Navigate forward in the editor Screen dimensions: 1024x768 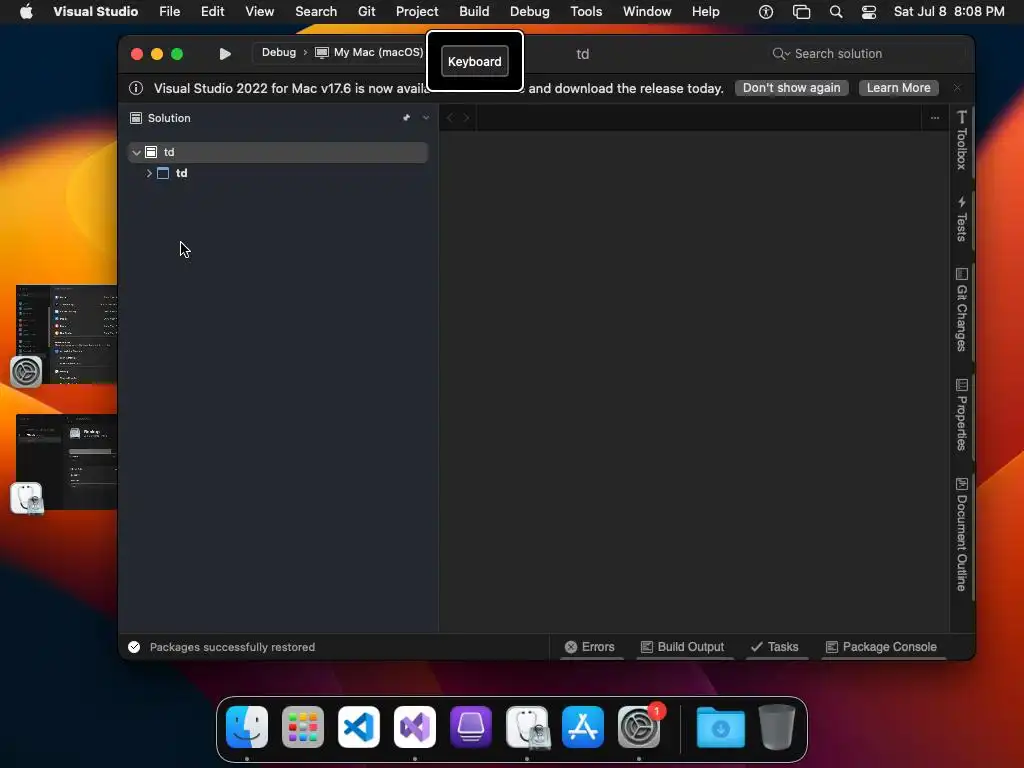pyautogui.click(x=466, y=118)
